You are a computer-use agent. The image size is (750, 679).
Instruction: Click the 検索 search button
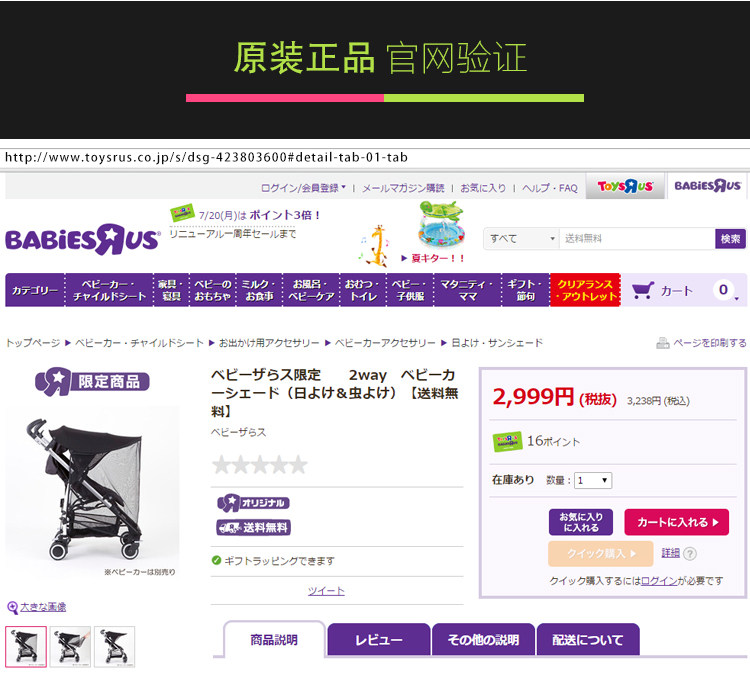click(730, 238)
